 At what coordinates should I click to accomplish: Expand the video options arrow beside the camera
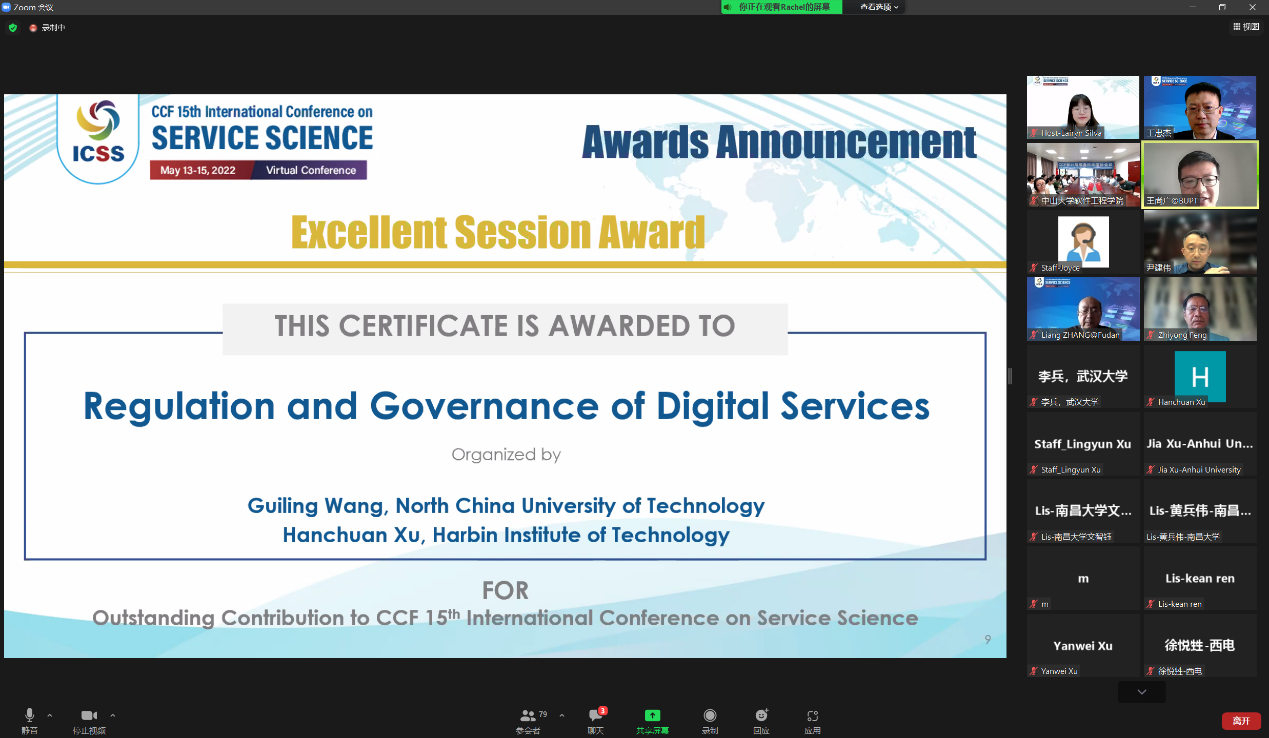112,715
